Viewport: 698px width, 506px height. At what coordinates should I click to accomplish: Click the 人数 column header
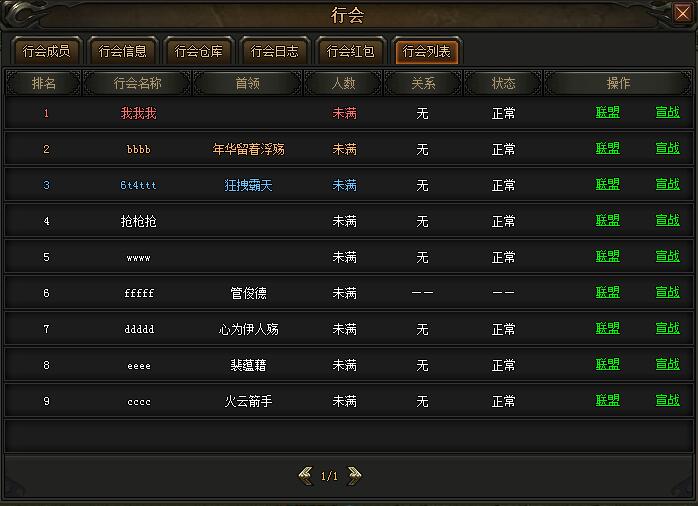click(x=343, y=83)
